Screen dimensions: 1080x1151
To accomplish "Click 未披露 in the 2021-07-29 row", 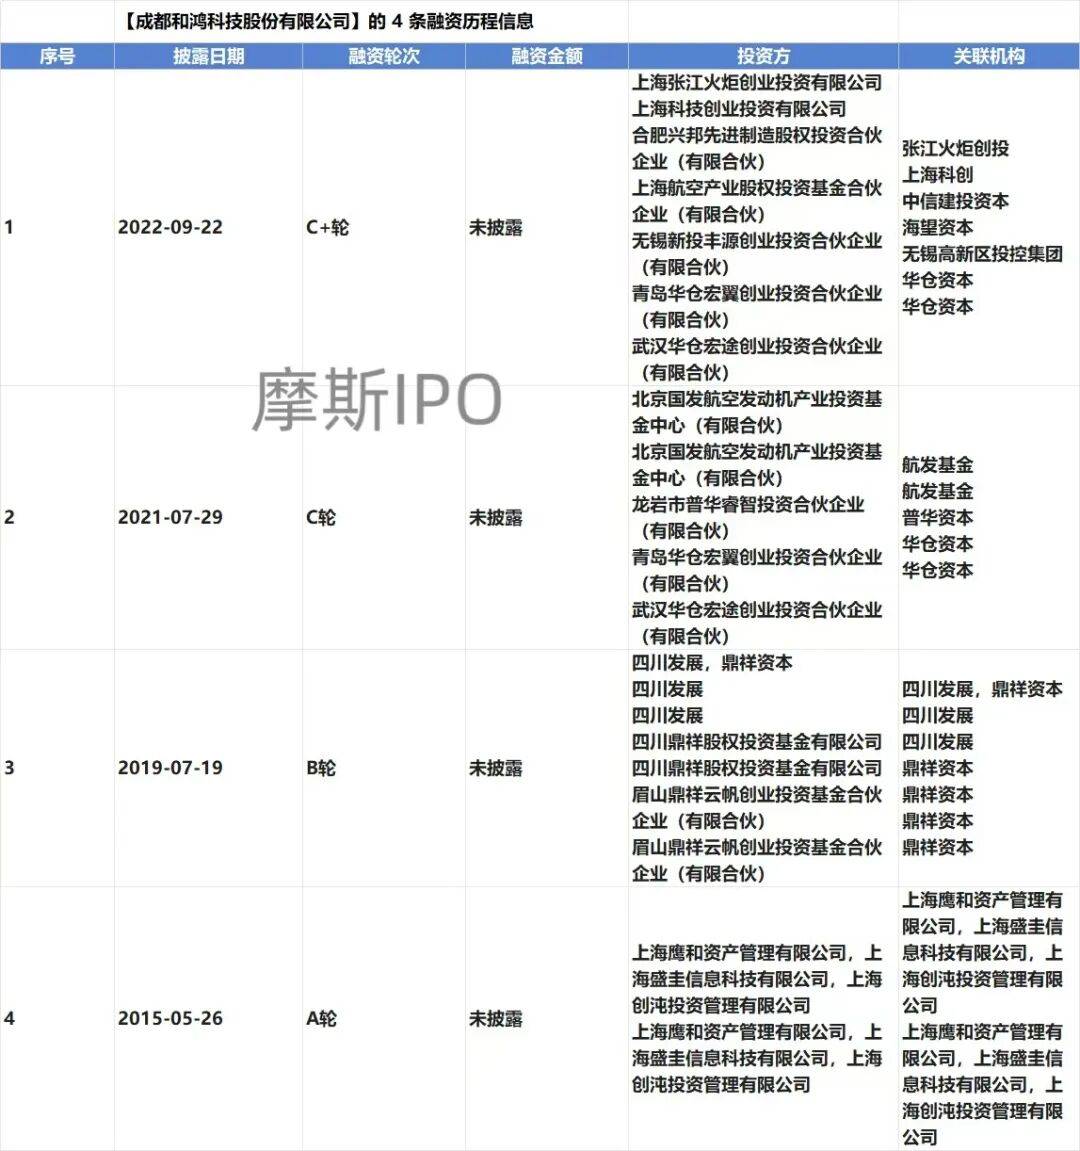I will click(496, 518).
